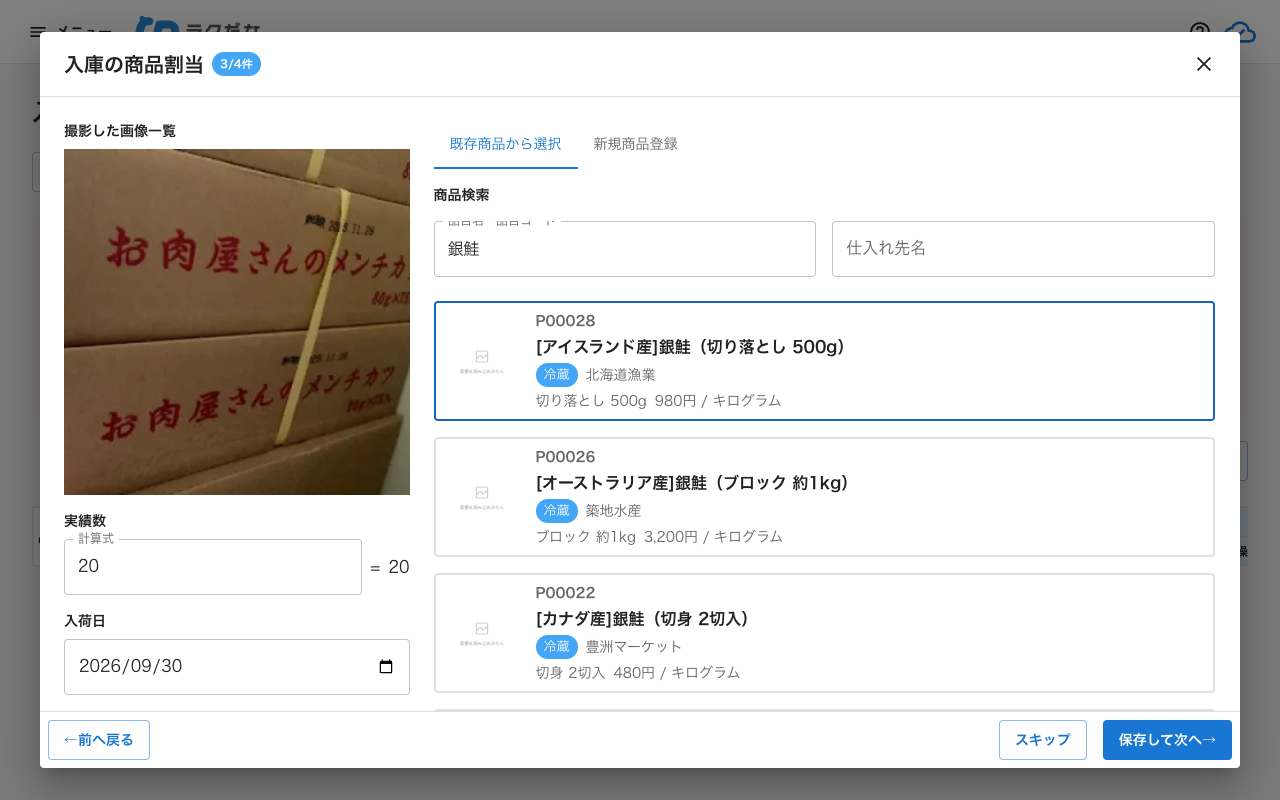Viewport: 1280px width, 800px height.
Task: Select product [オーストラリア産]銀鮭（ブロック 約1kg）
Action: pos(824,497)
